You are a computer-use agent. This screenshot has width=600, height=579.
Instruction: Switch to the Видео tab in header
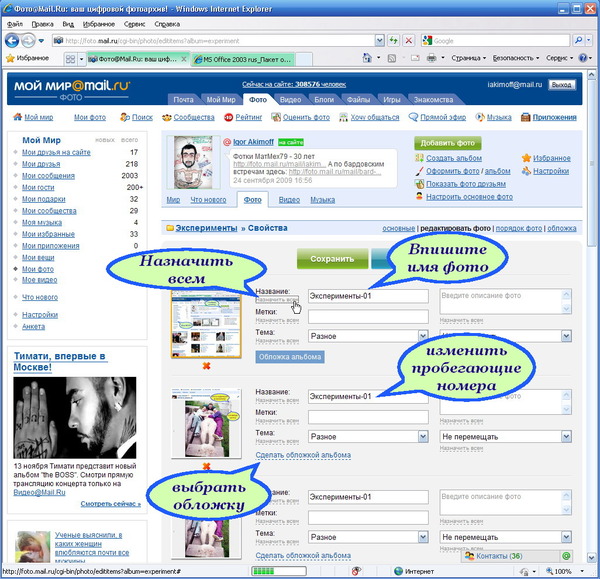coord(290,99)
